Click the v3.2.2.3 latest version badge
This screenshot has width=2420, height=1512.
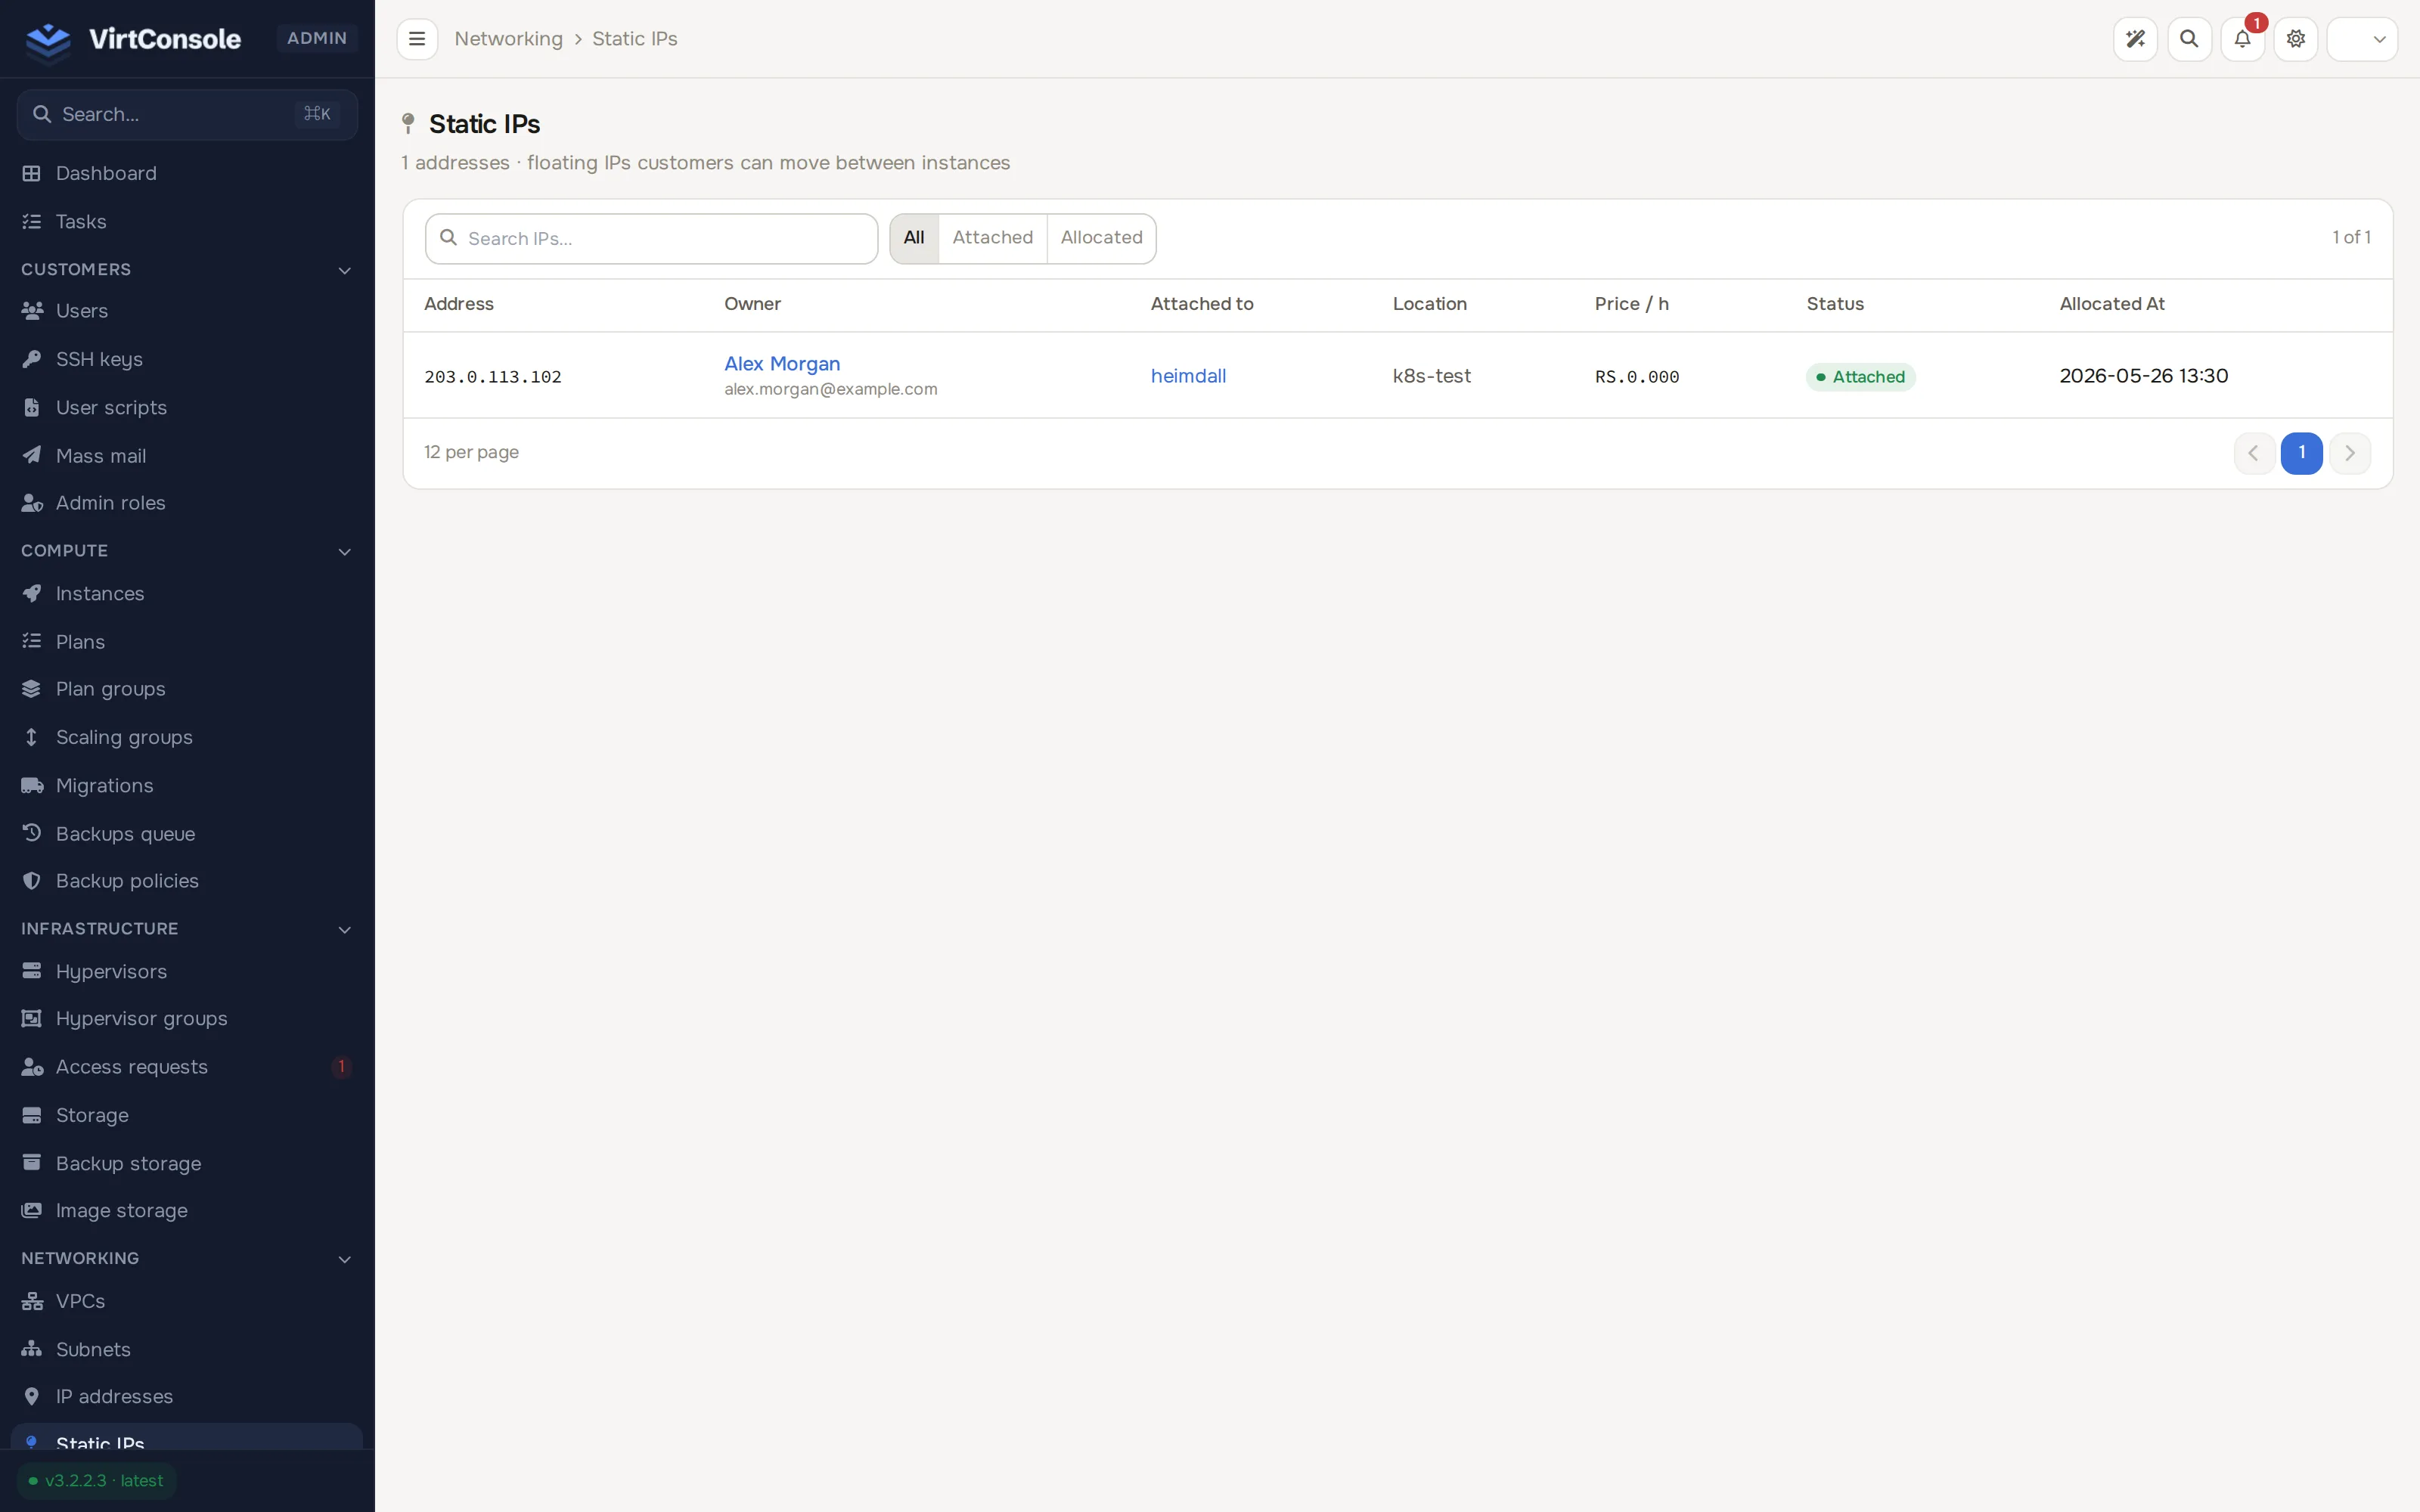coord(96,1481)
